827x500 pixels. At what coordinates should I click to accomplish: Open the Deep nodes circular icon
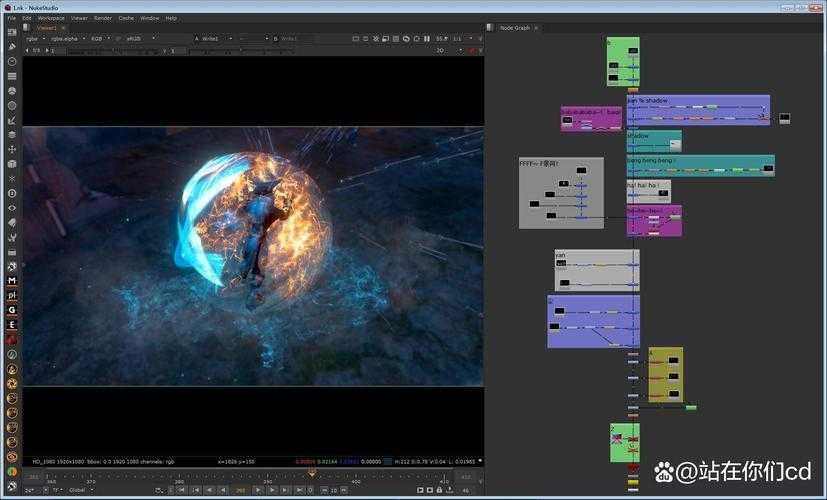click(12, 193)
